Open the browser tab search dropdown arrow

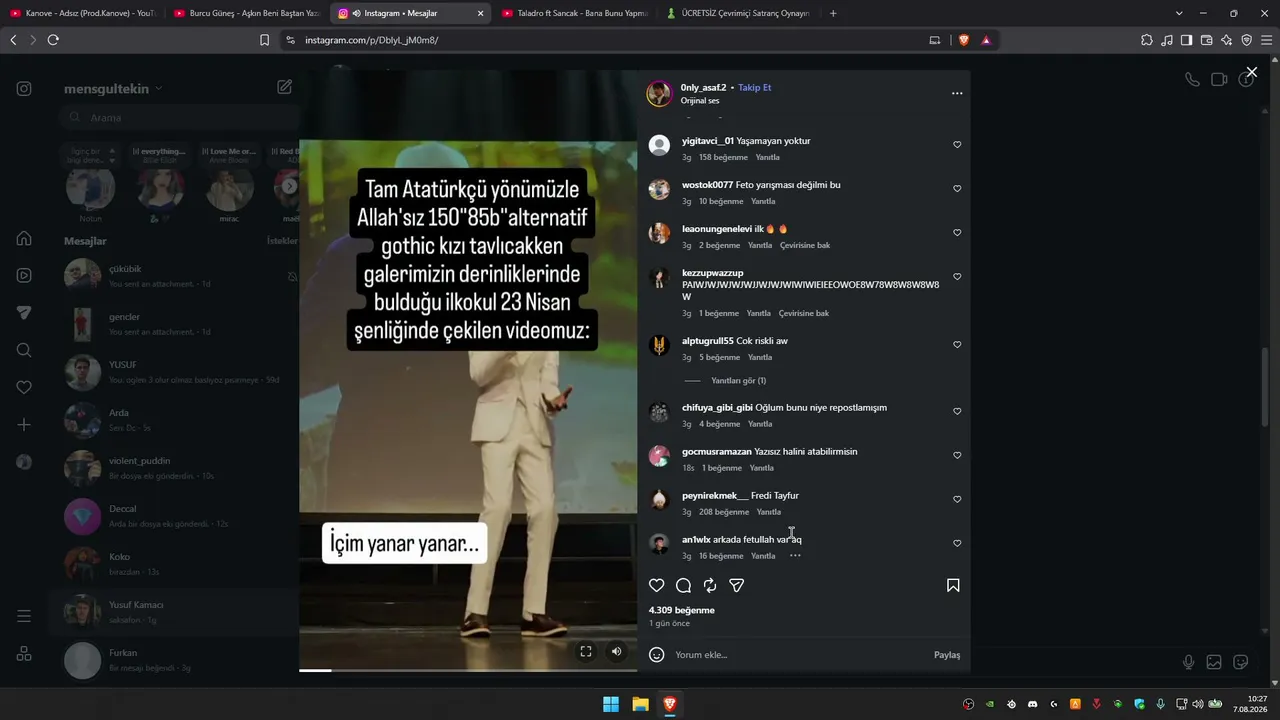tap(1179, 13)
